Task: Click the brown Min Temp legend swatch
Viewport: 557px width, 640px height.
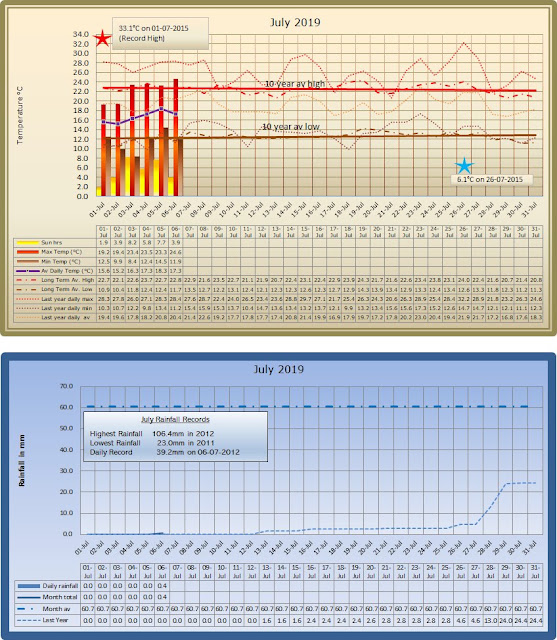Action: pos(28,262)
